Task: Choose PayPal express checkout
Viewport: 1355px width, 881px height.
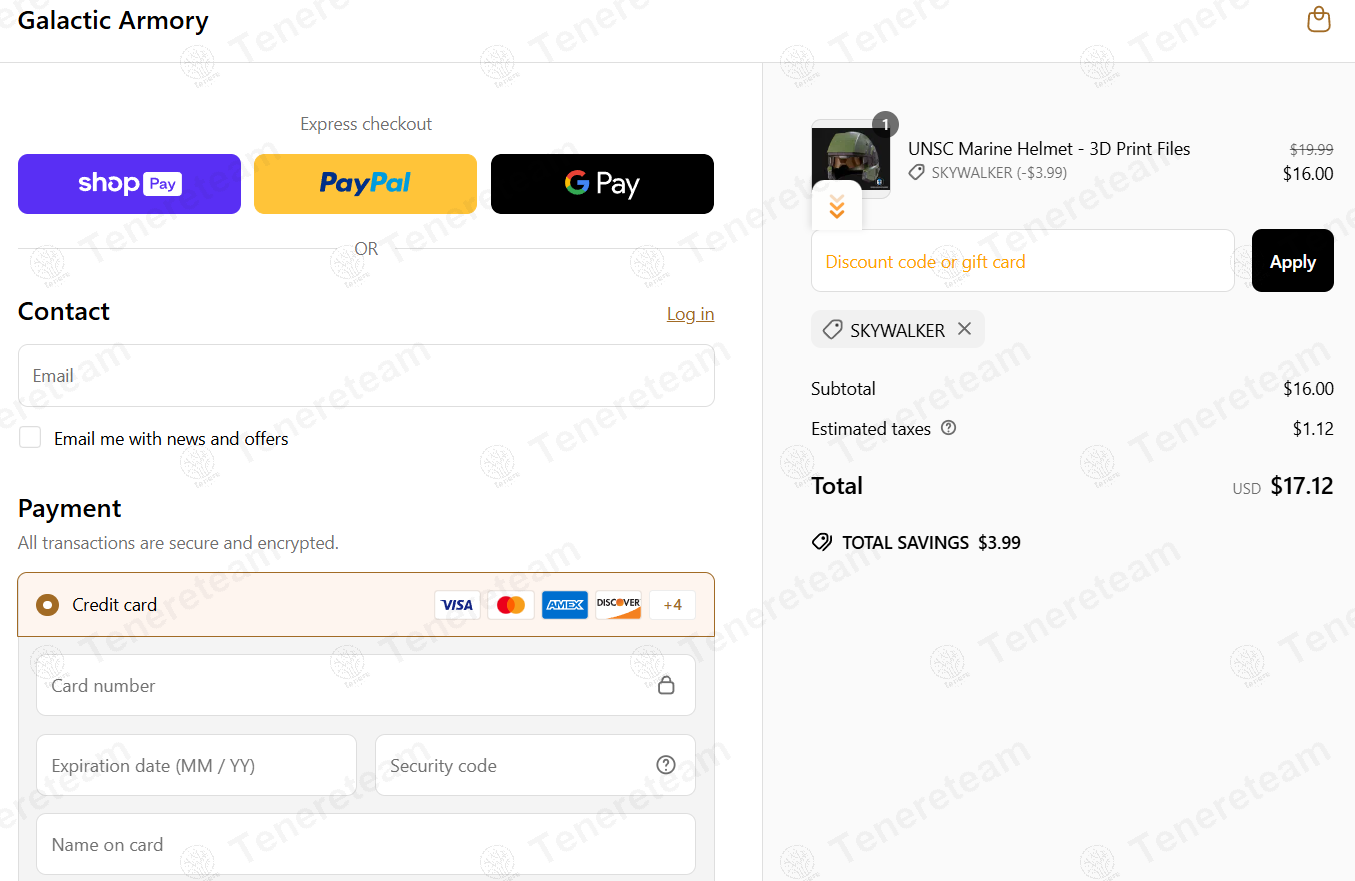Action: pyautogui.click(x=365, y=184)
